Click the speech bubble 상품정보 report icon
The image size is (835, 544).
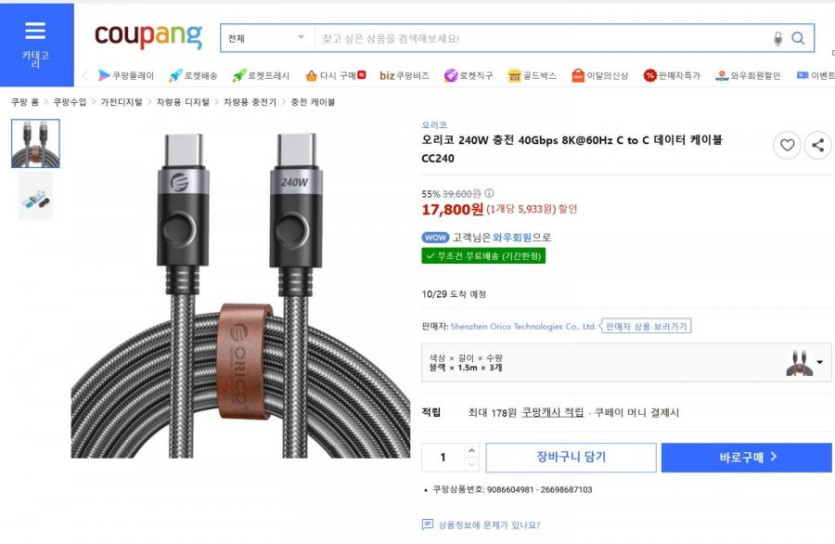point(428,524)
